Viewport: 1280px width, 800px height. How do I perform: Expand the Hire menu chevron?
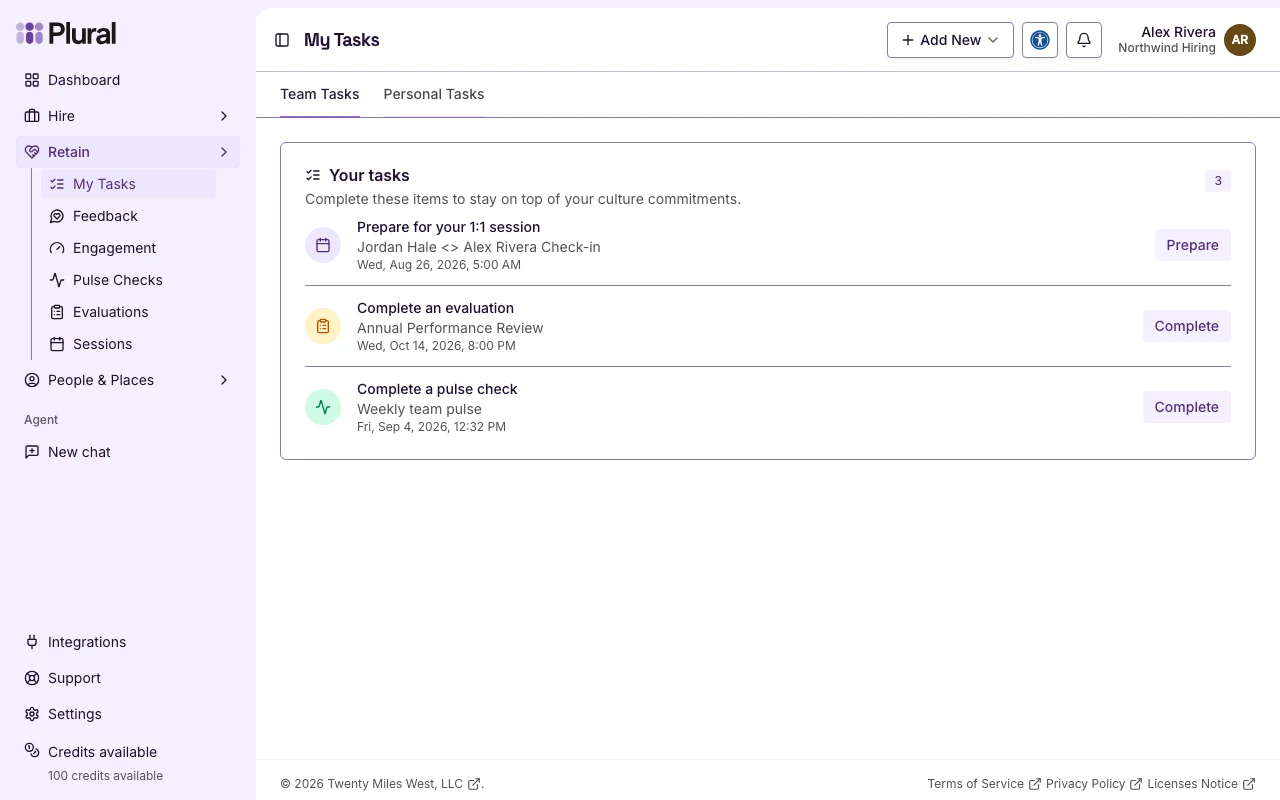[224, 116]
